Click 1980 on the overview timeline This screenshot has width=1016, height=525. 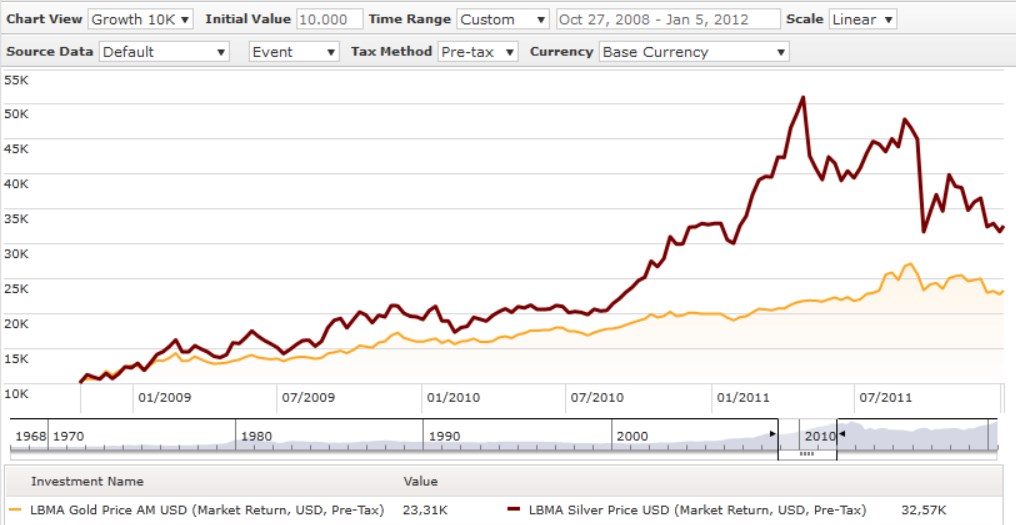(x=257, y=436)
